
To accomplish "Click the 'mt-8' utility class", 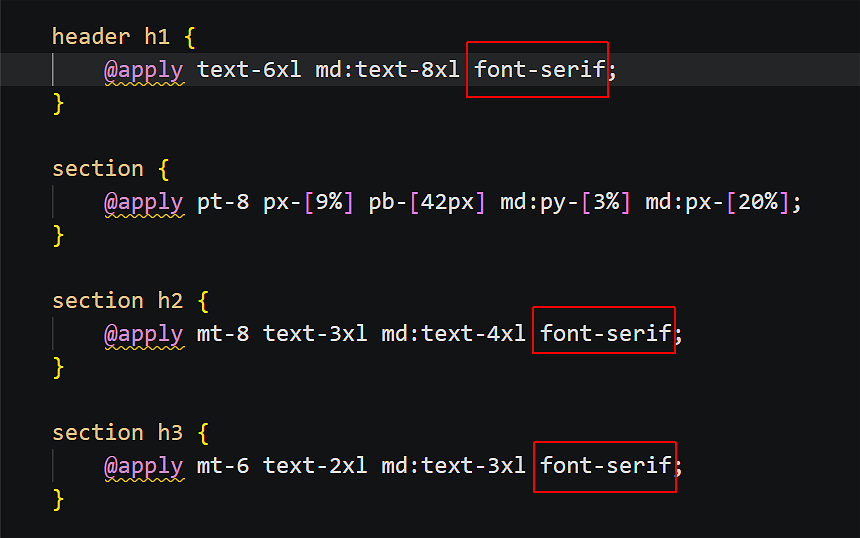I will (x=223, y=334).
